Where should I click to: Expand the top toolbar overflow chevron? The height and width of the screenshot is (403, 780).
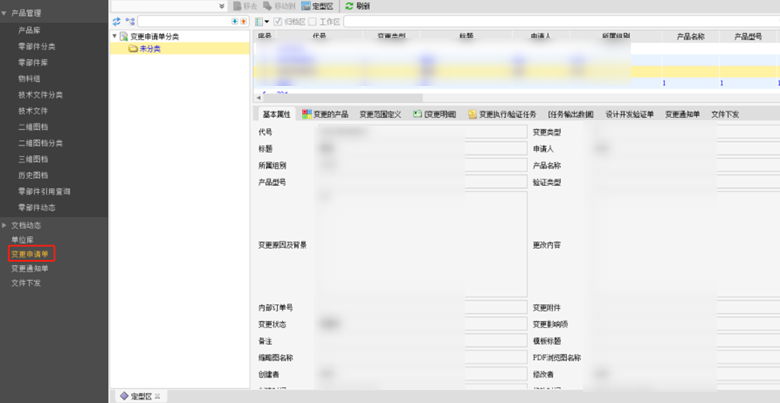point(222,6)
